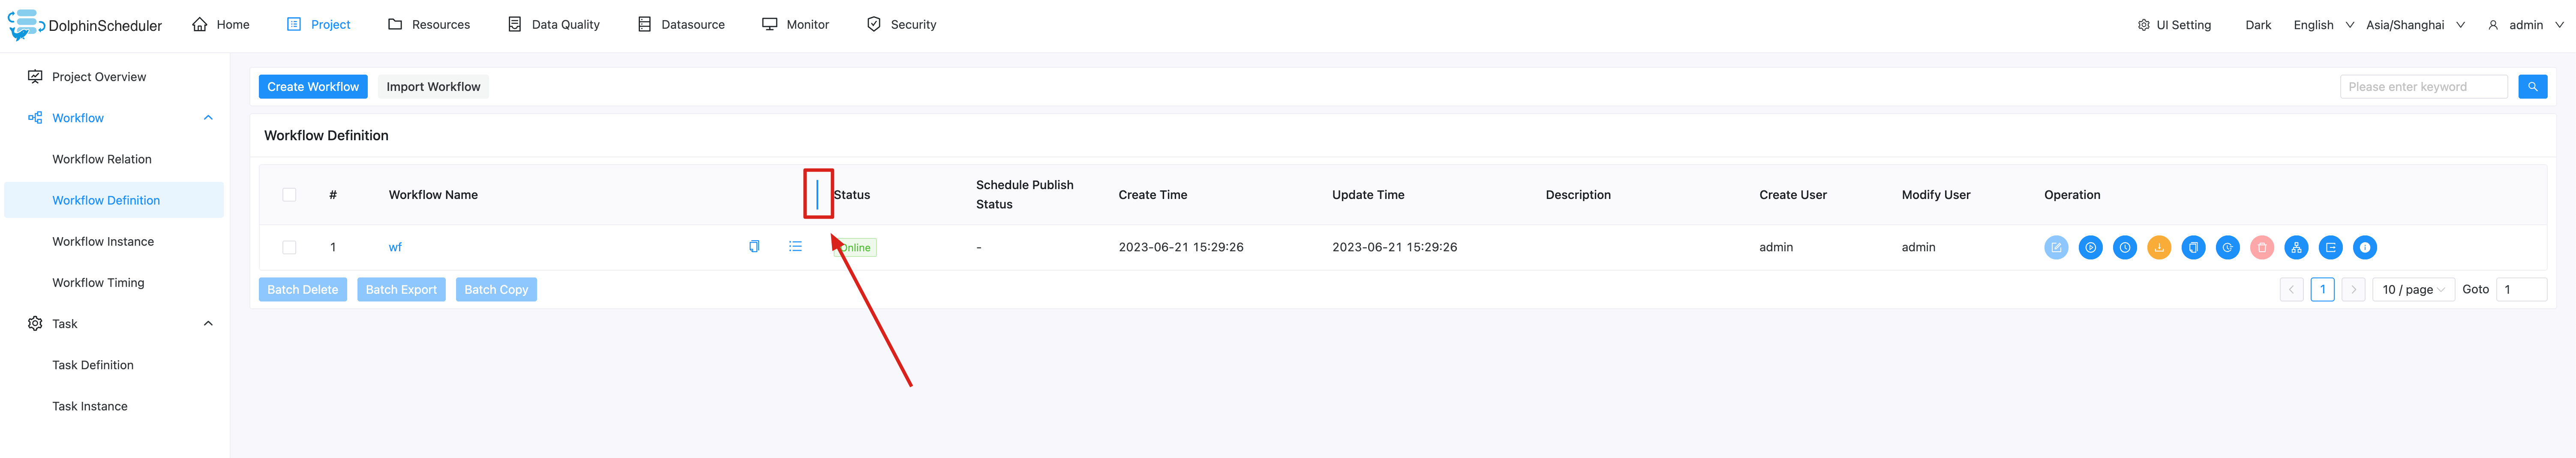
Task: Check the checkbox for workflow row 1
Action: pyautogui.click(x=289, y=247)
